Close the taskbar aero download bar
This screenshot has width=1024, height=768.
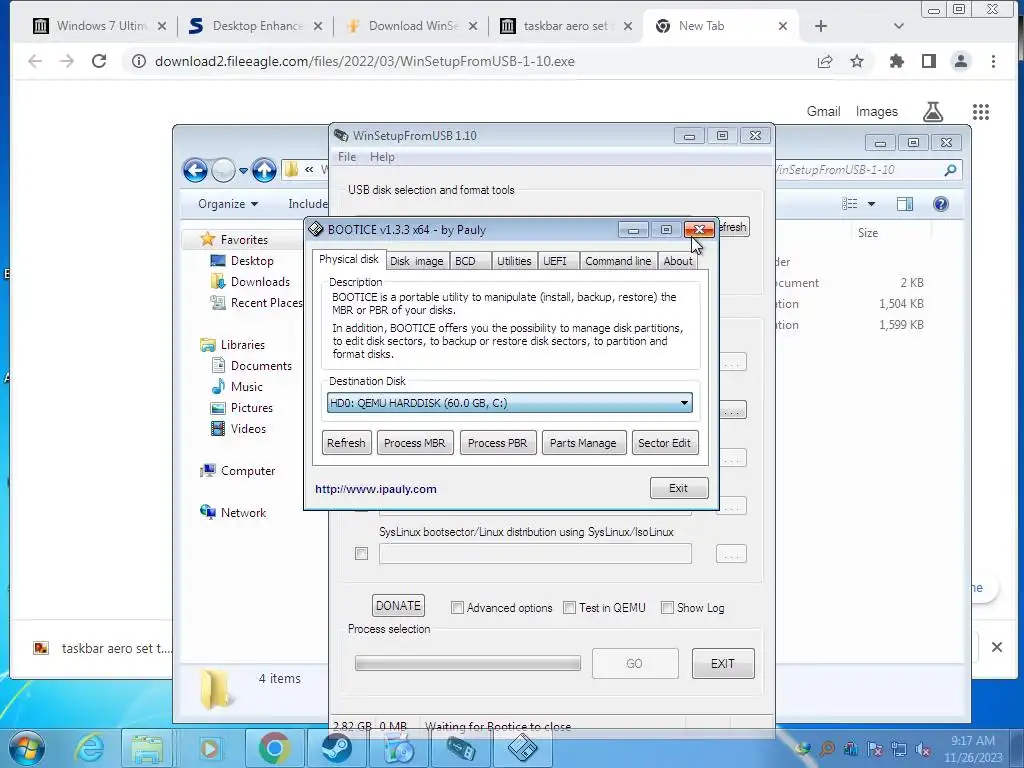[x=997, y=647]
